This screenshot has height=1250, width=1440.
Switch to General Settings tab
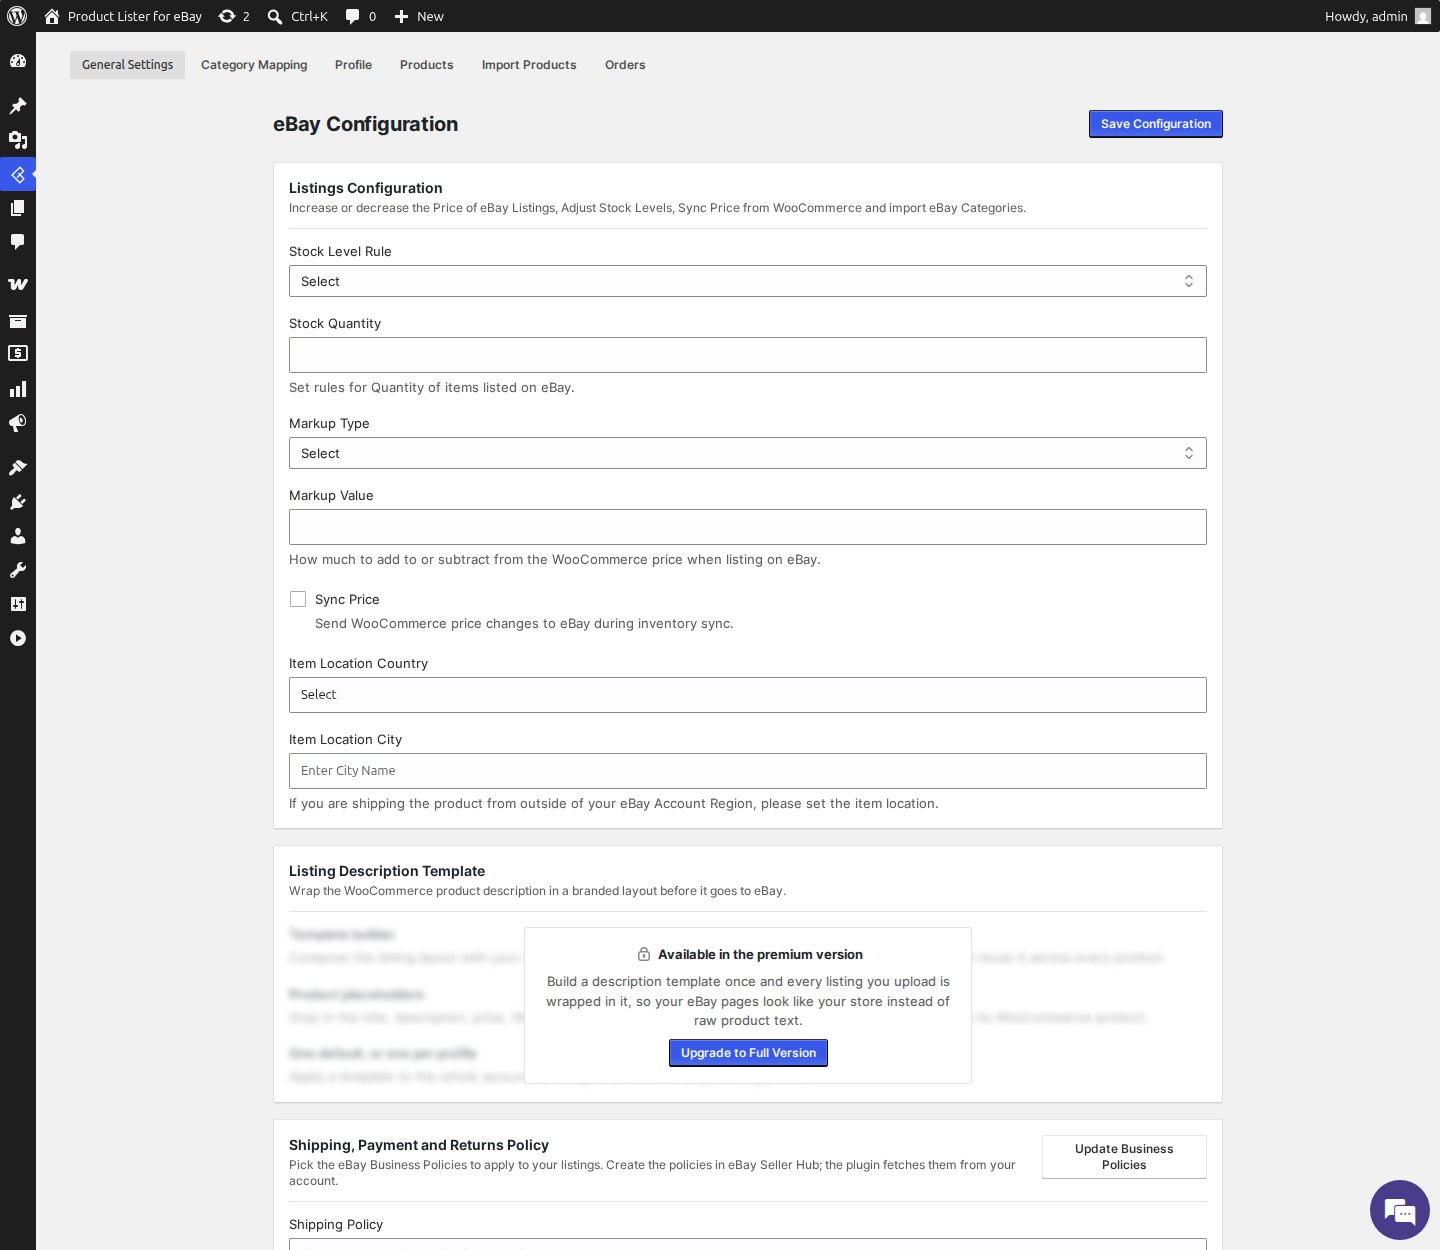pos(127,65)
